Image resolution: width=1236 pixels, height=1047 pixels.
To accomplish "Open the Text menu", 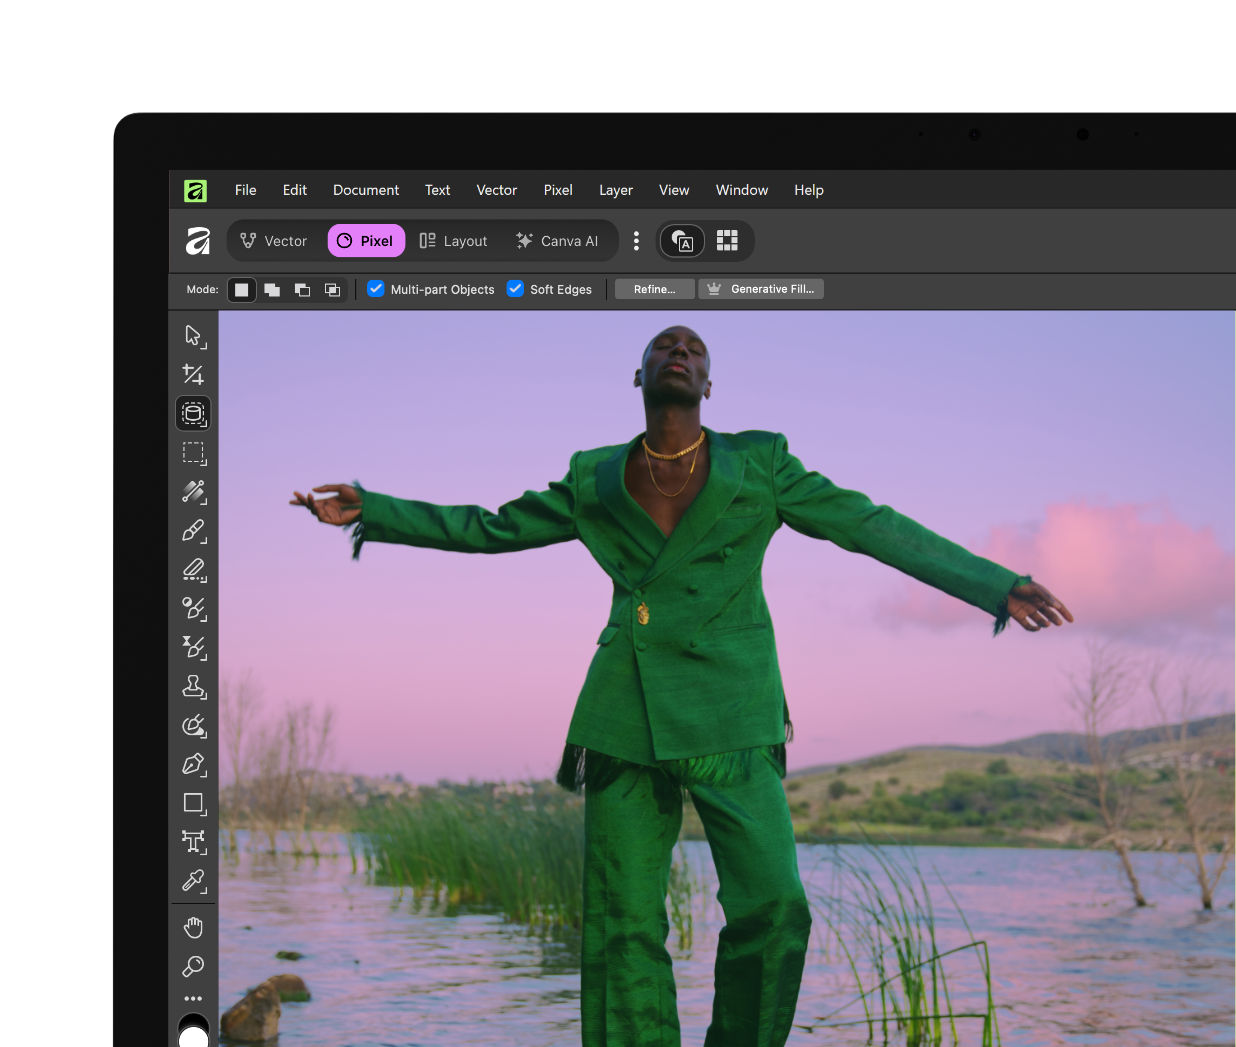I will [438, 190].
